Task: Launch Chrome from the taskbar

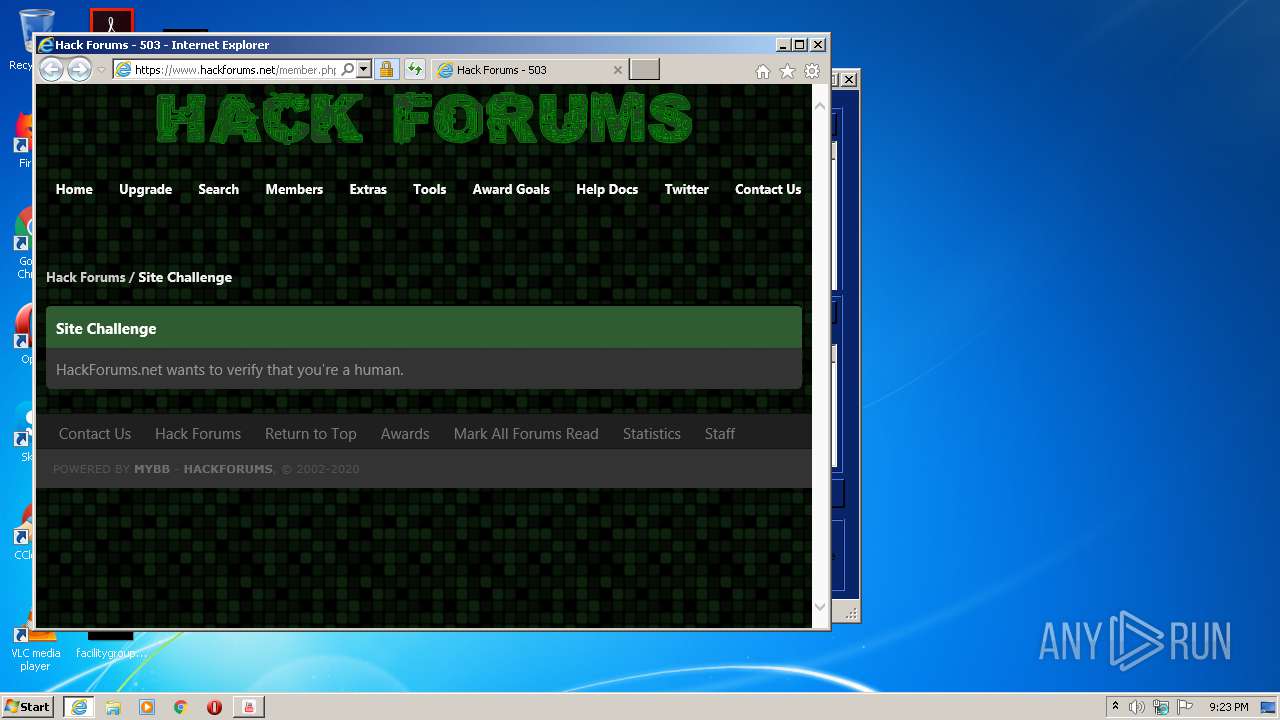Action: (x=181, y=707)
